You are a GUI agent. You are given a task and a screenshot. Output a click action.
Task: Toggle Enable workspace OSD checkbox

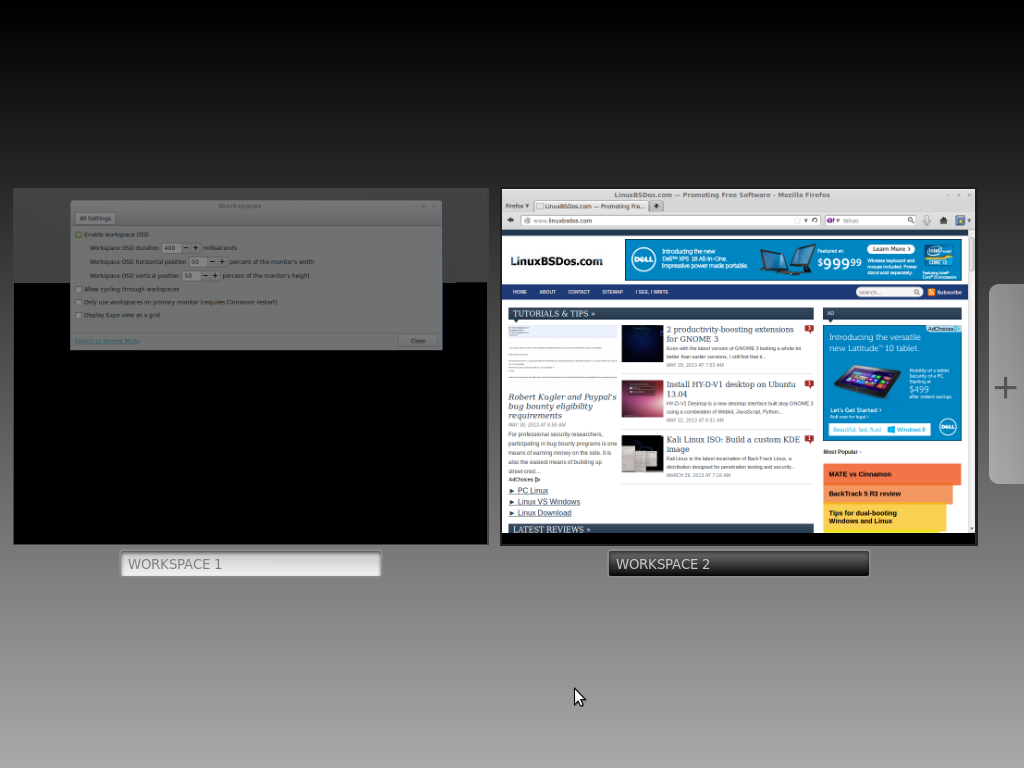[79, 234]
